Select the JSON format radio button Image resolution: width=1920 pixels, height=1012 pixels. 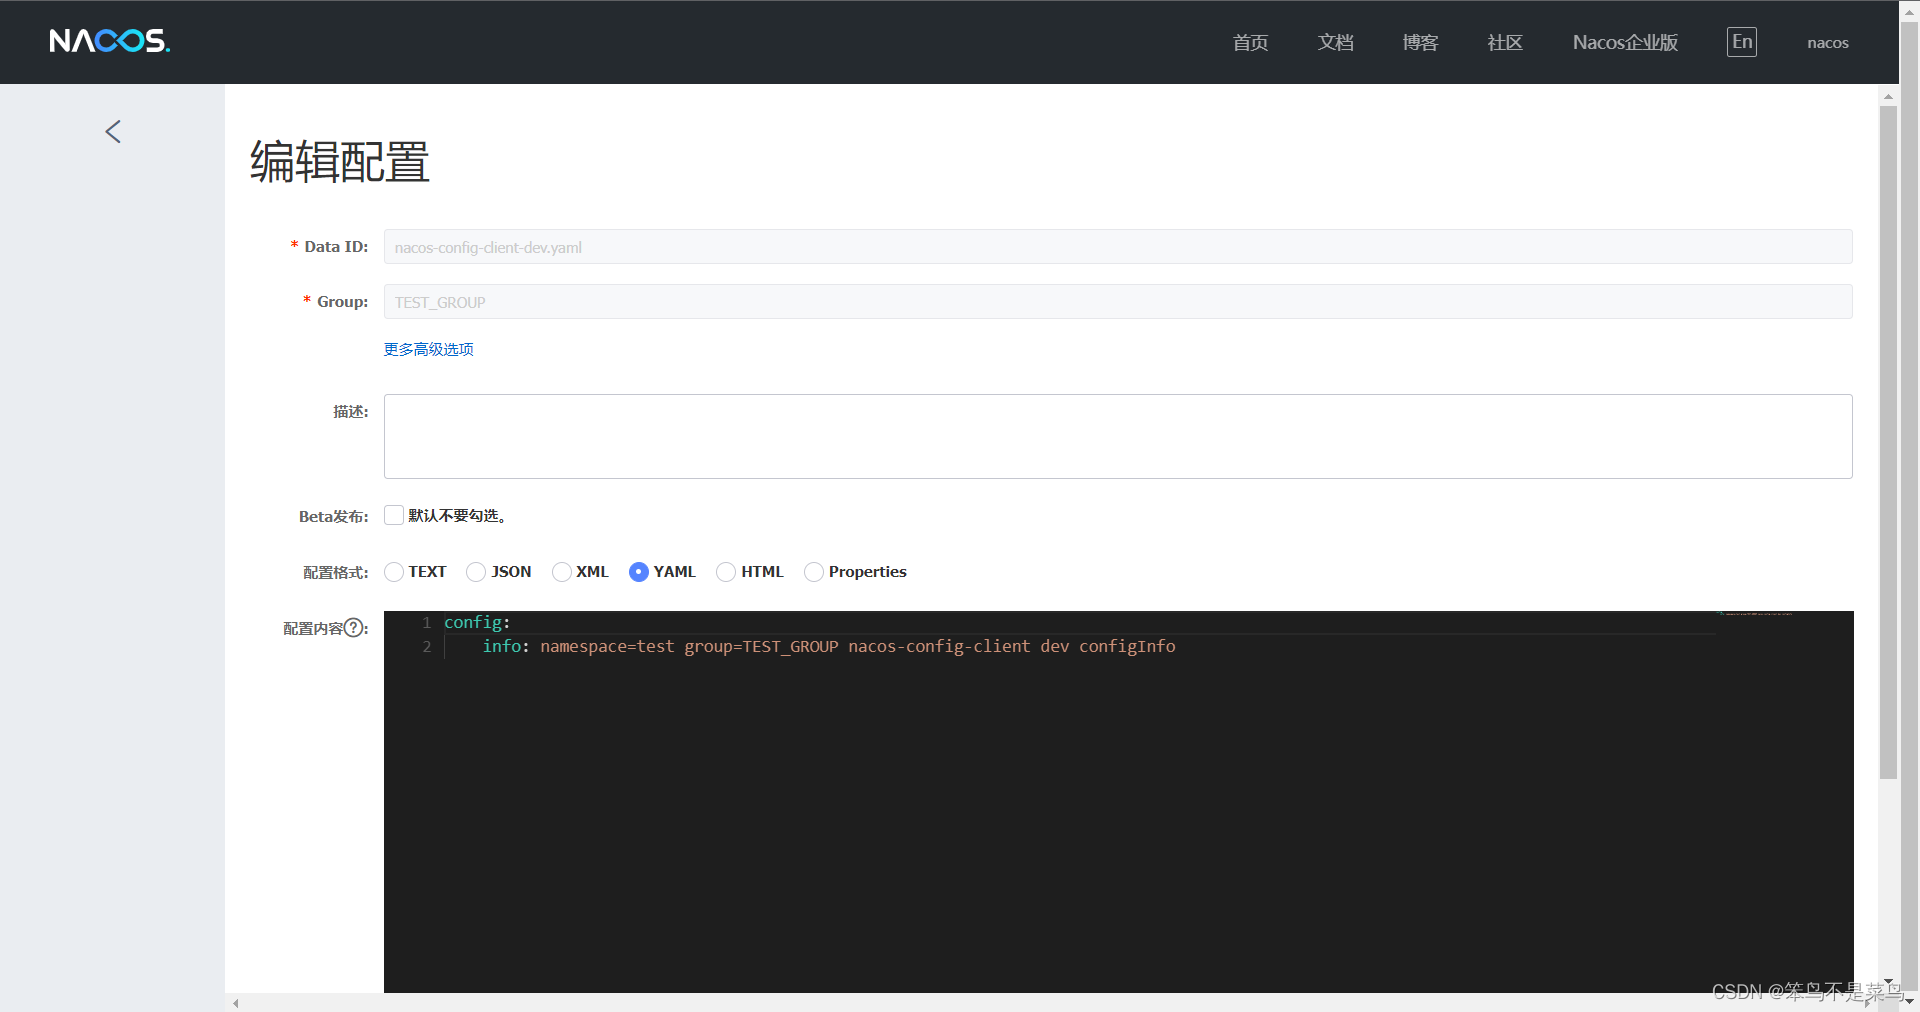[476, 572]
